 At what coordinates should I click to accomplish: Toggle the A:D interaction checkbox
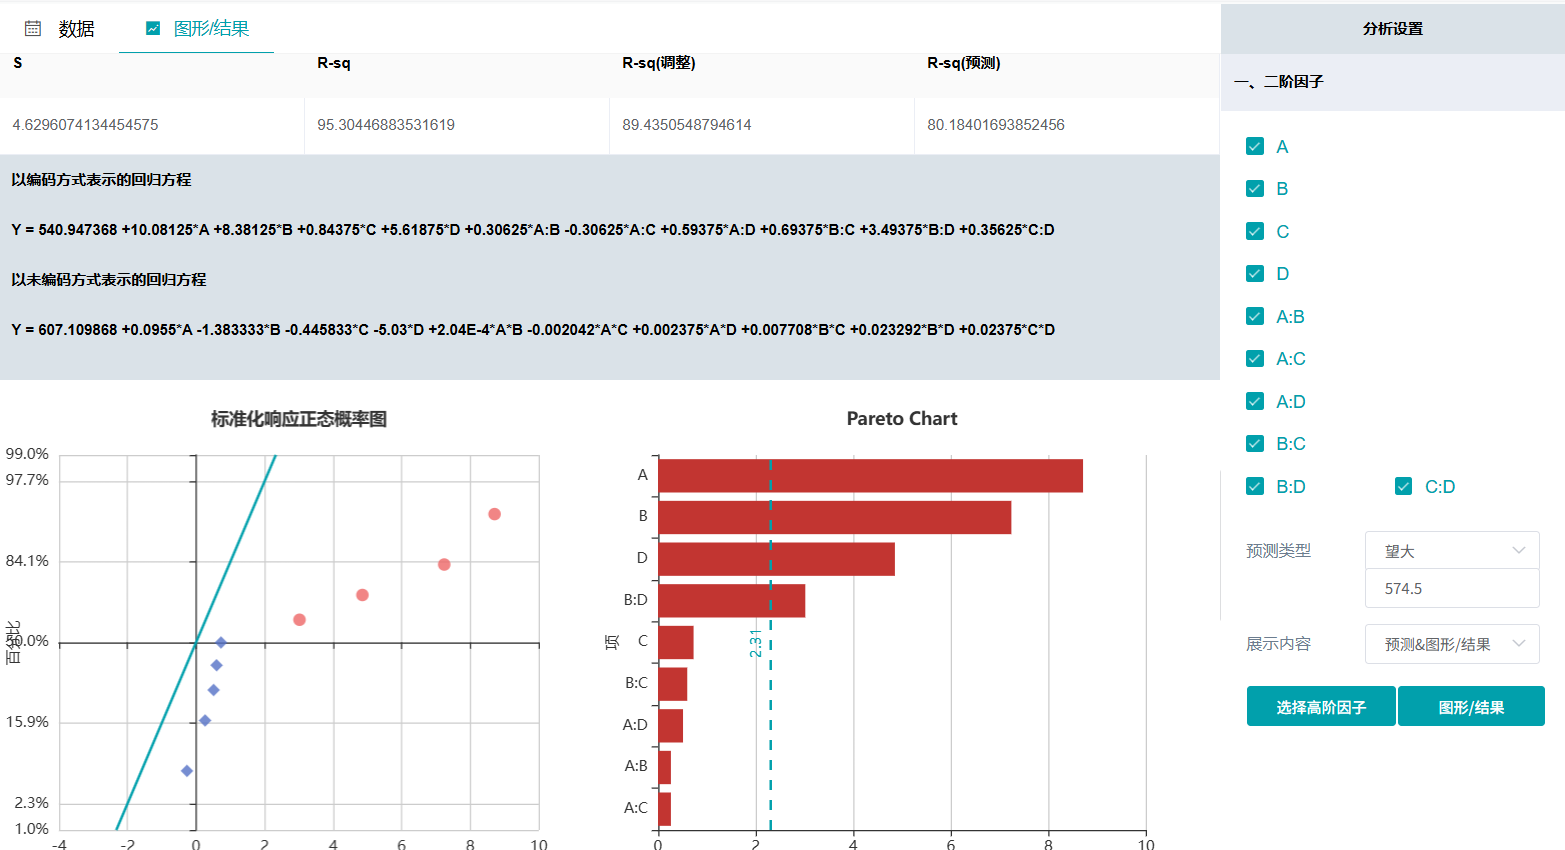pos(1255,401)
